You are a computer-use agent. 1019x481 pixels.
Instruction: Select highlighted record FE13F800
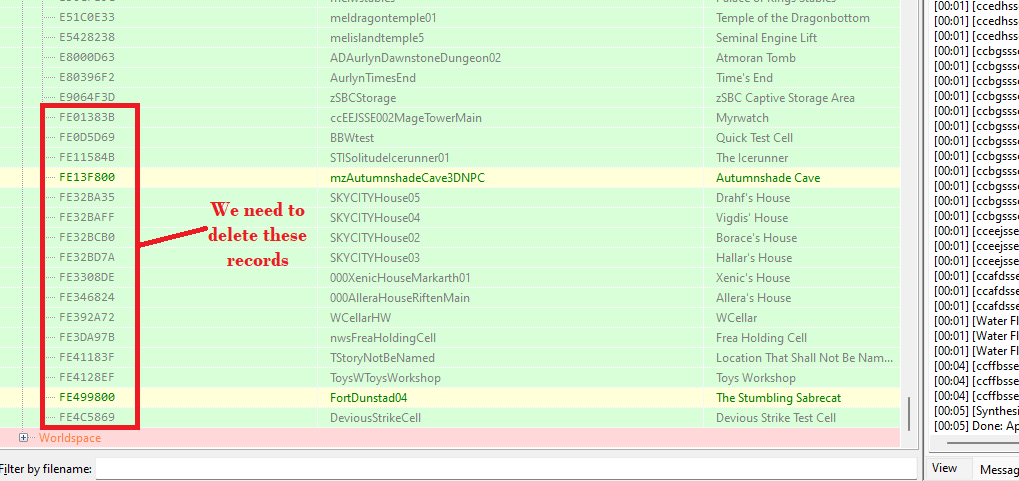click(87, 177)
